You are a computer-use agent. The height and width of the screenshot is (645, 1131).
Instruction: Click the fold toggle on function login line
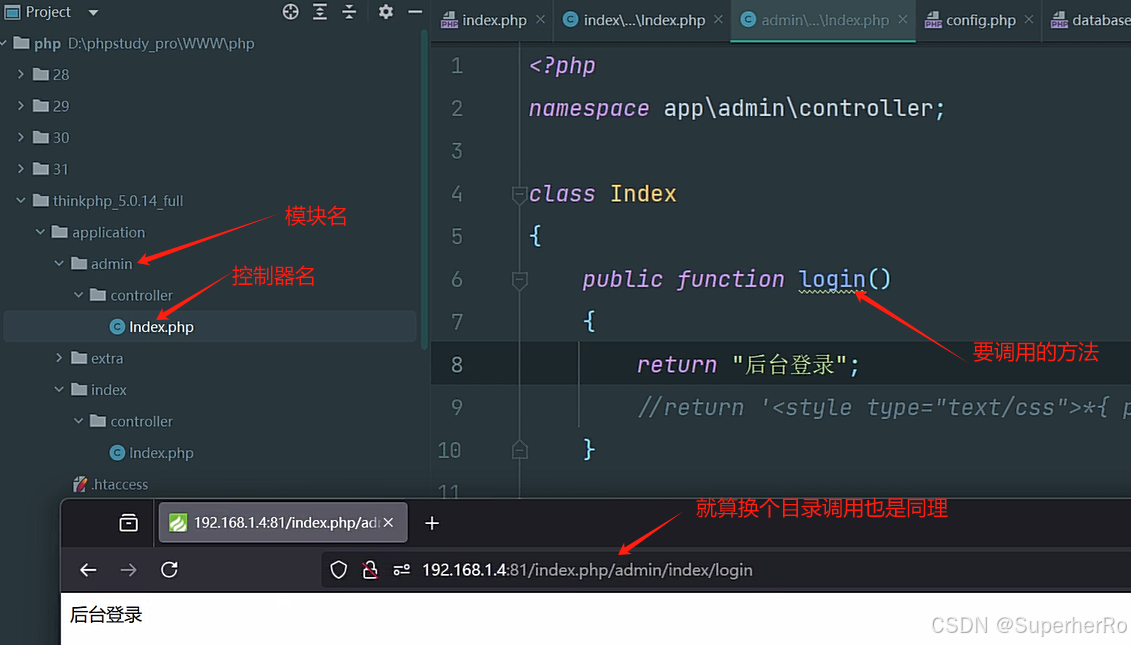pos(519,280)
